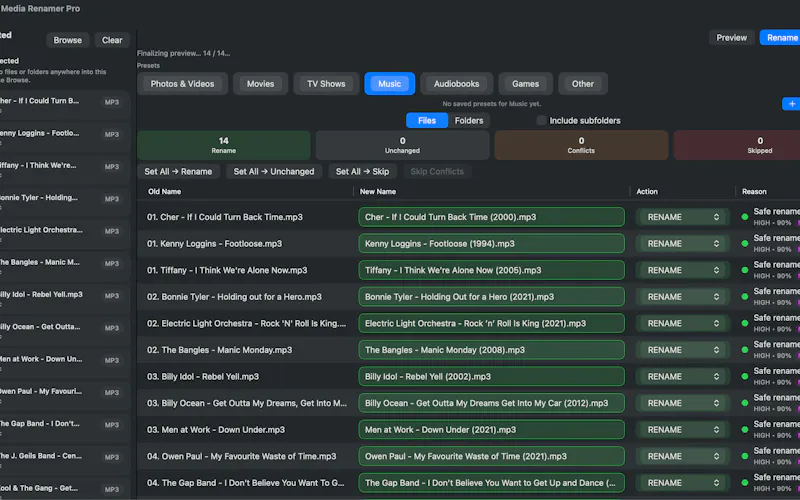Open Action dropdown for Billy Idol row
The height and width of the screenshot is (500, 800).
[682, 376]
